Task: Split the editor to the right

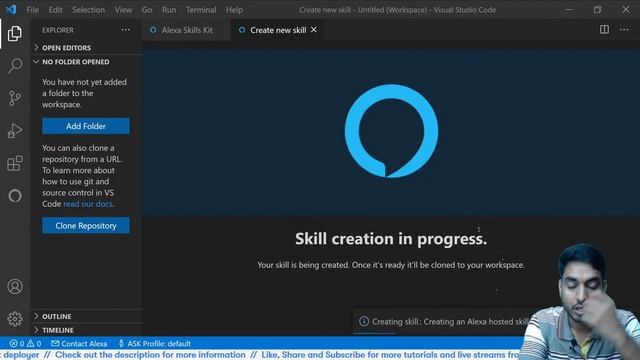Action: pyautogui.click(x=604, y=30)
